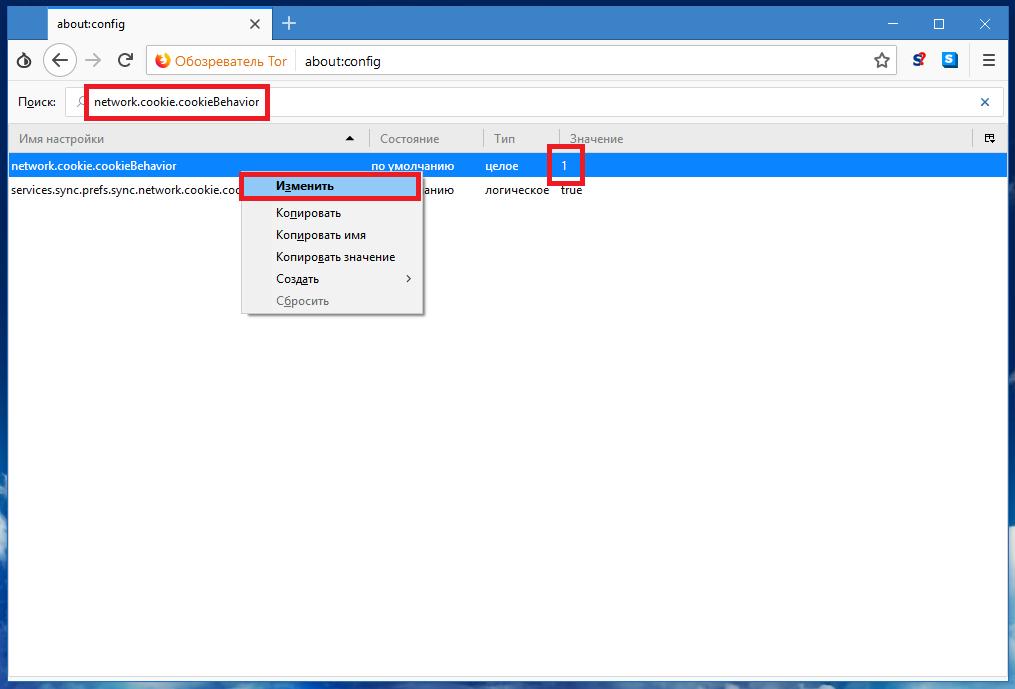
Task: Click the Tor onion button
Action: pos(24,61)
